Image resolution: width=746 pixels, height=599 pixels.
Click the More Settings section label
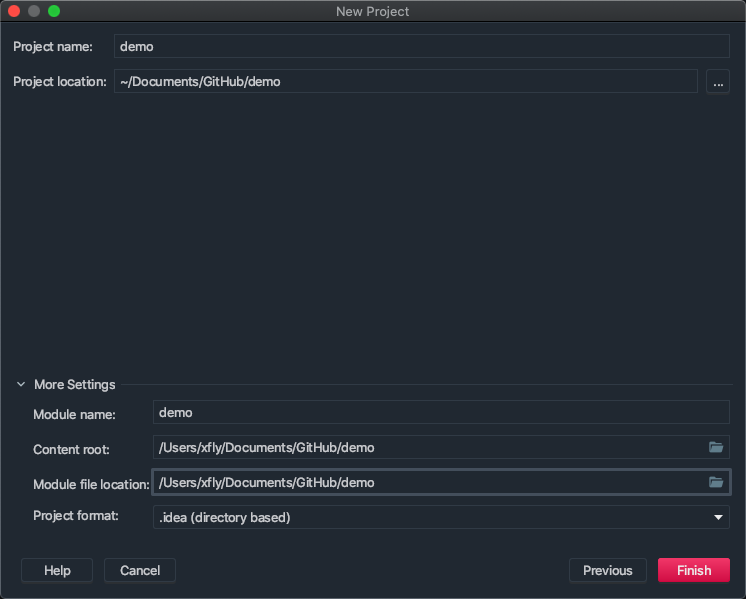74,384
